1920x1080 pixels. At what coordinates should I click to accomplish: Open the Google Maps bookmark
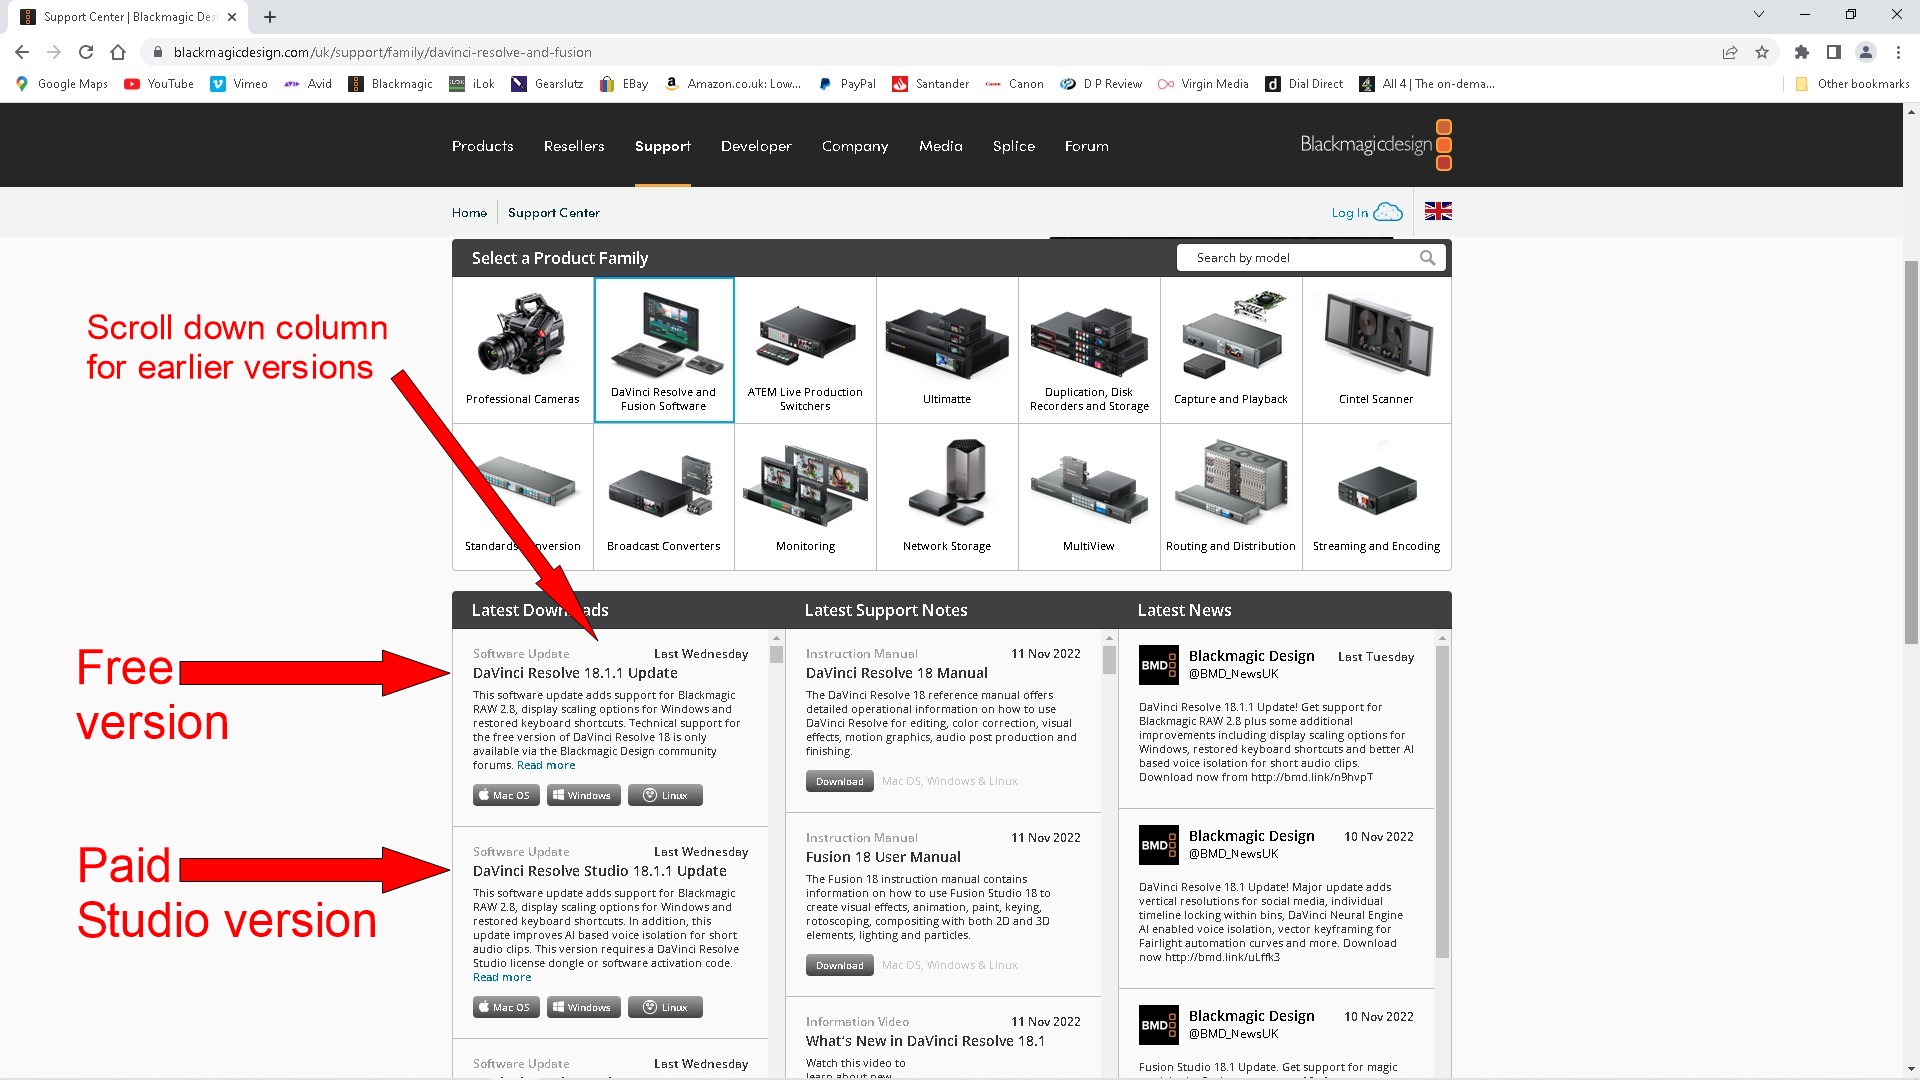(62, 84)
